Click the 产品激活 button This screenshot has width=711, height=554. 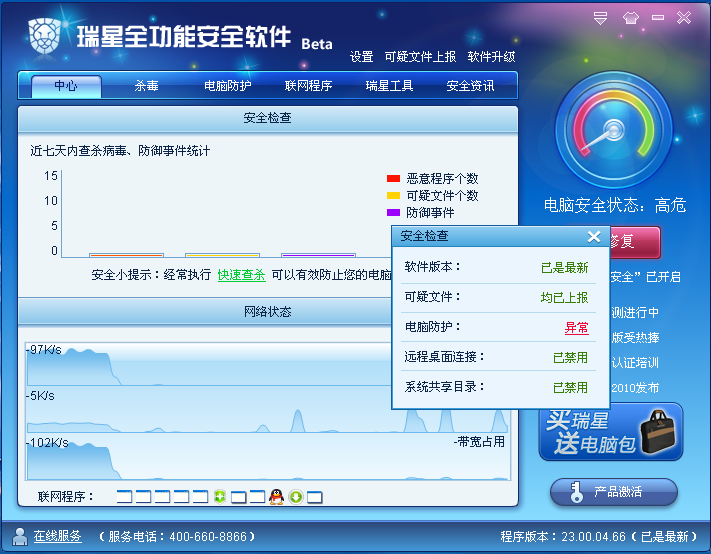[x=614, y=492]
